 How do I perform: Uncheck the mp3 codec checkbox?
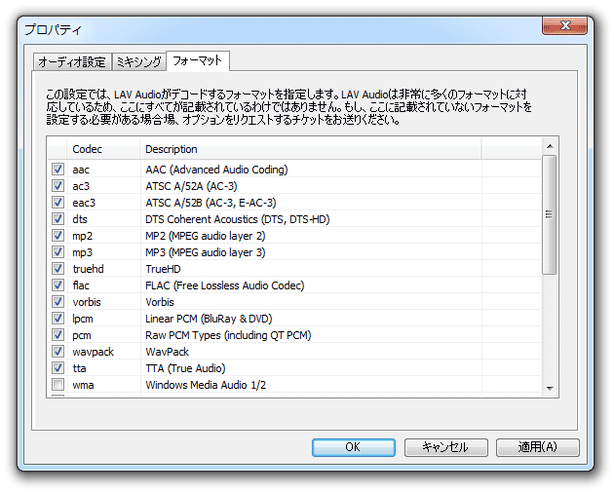click(58, 252)
